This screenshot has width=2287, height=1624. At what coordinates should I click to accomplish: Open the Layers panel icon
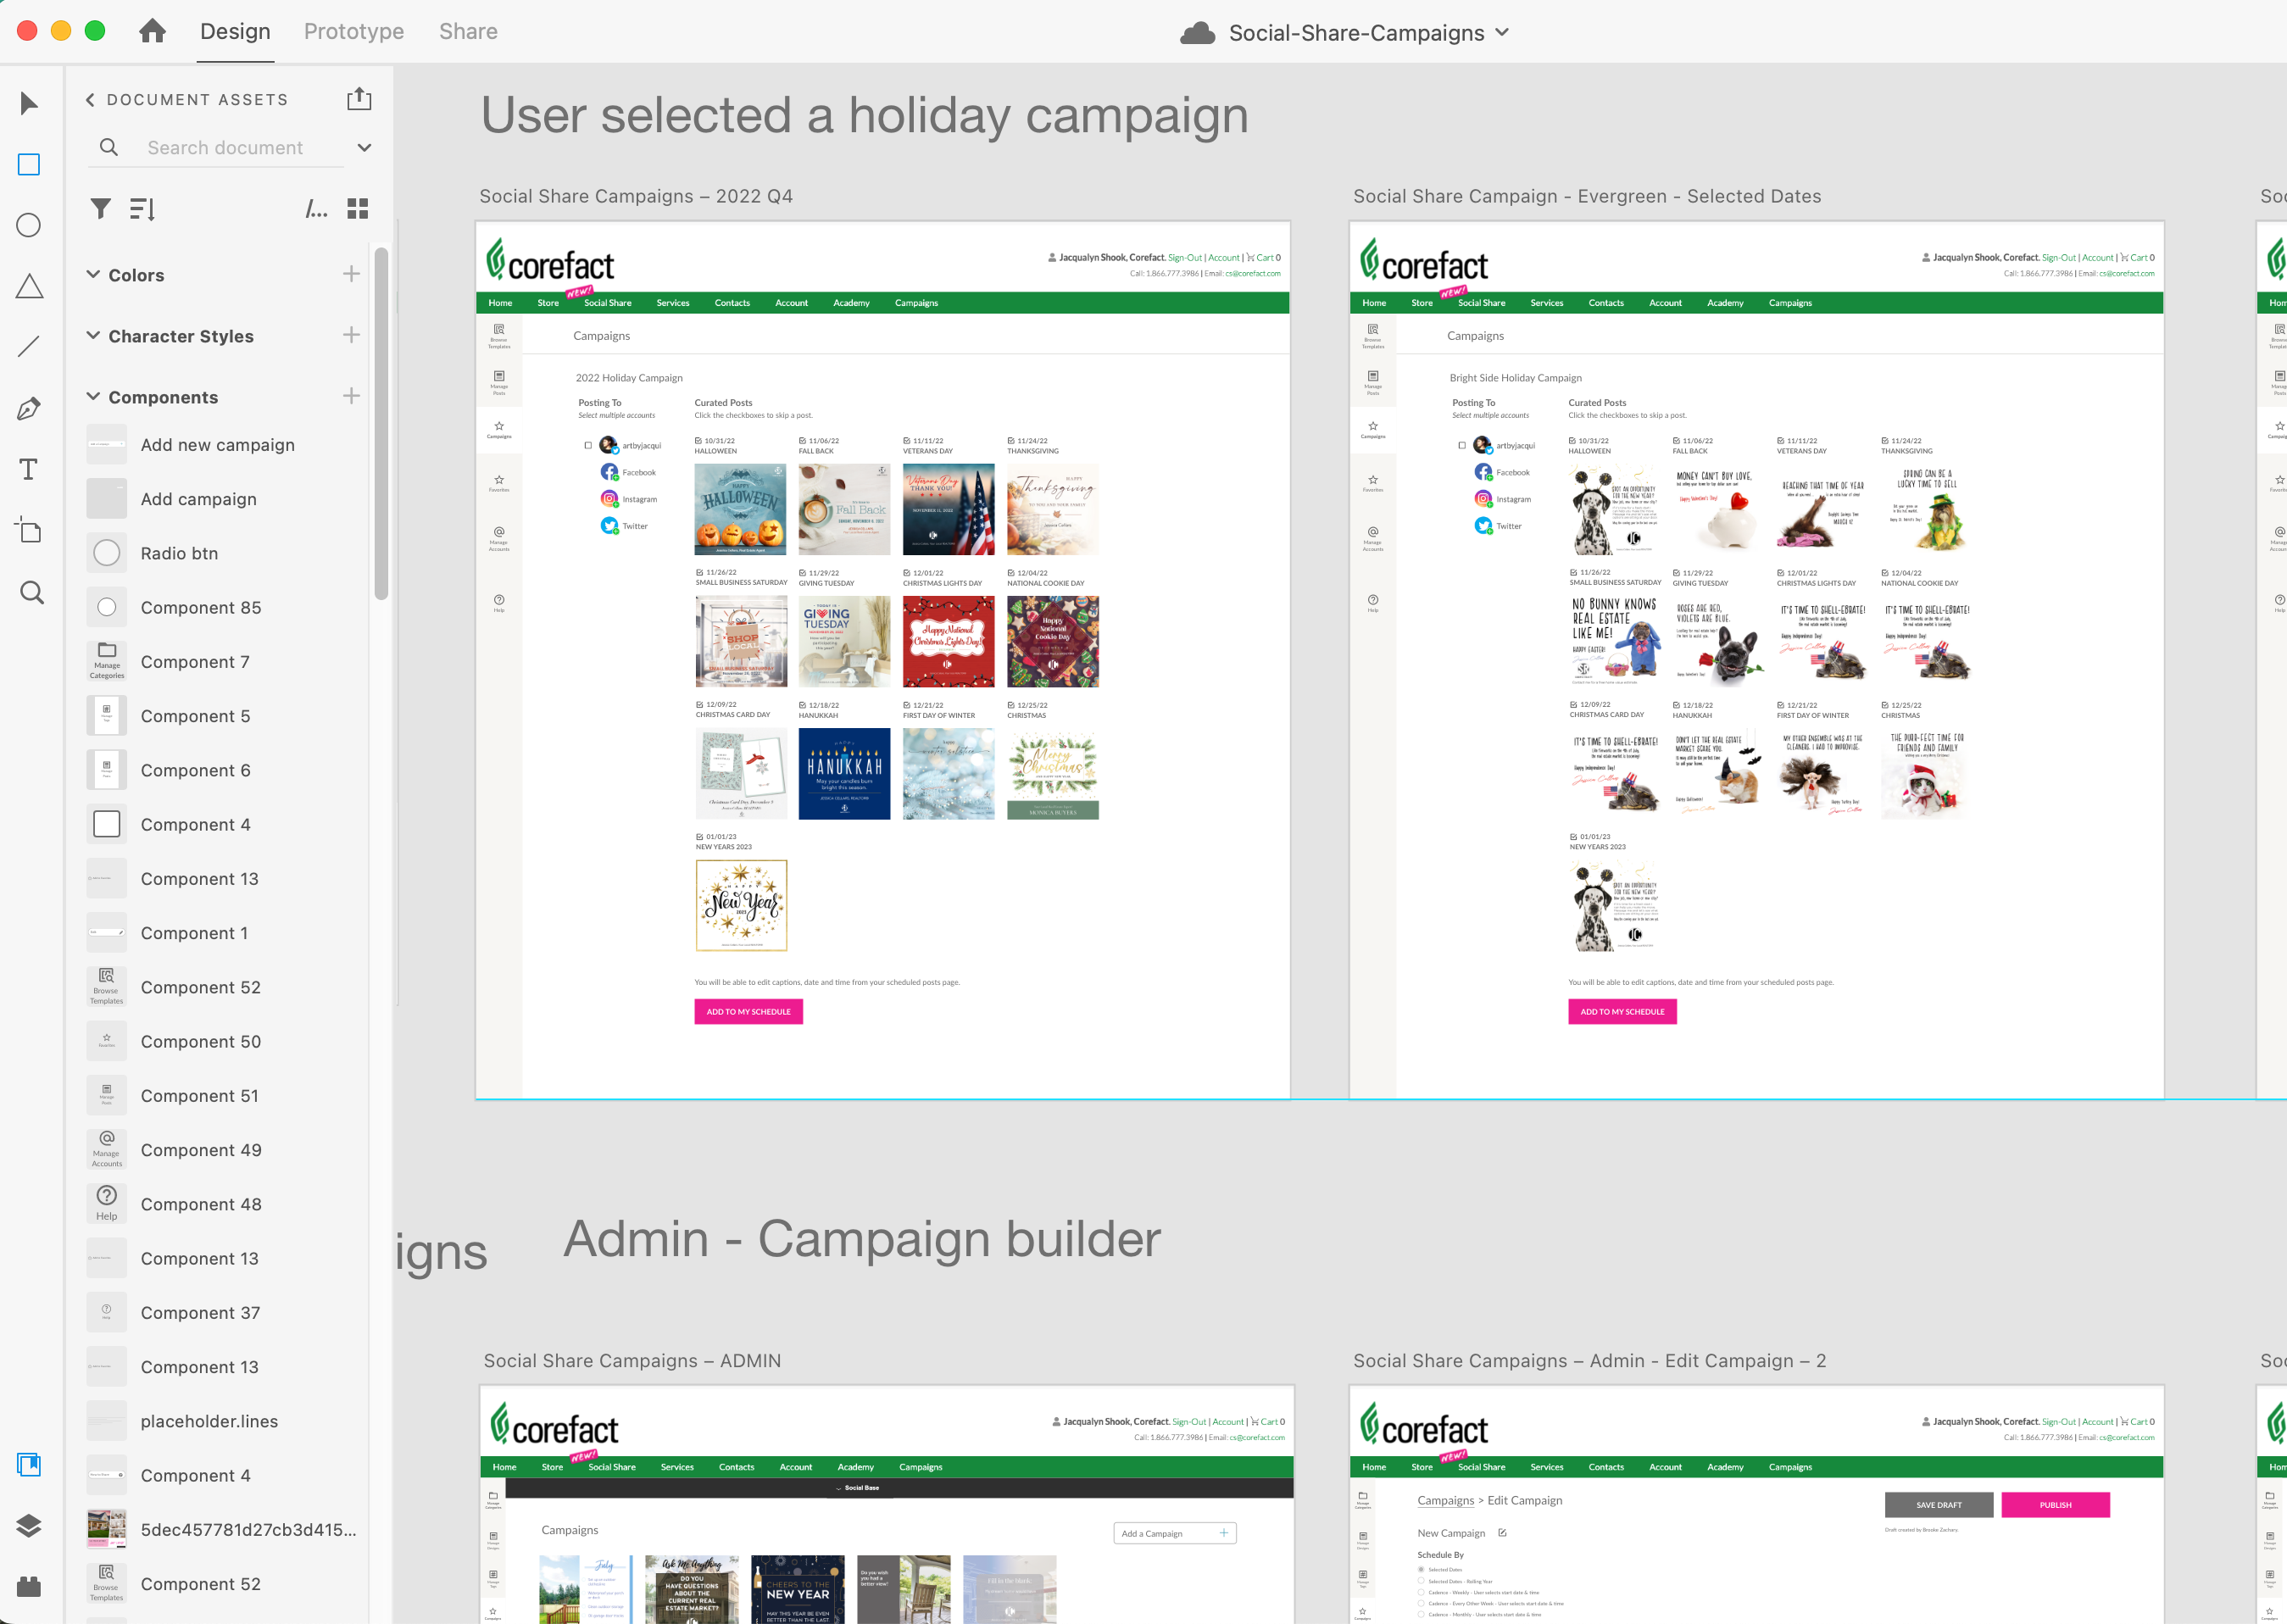tap(29, 1525)
